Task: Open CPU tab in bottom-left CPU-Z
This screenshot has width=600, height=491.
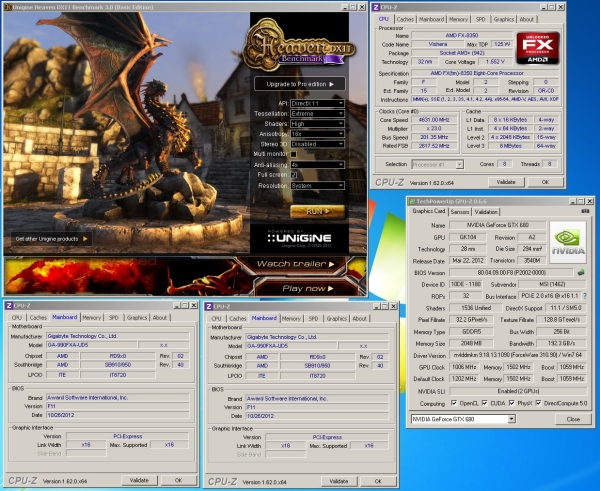Action: coord(17,318)
